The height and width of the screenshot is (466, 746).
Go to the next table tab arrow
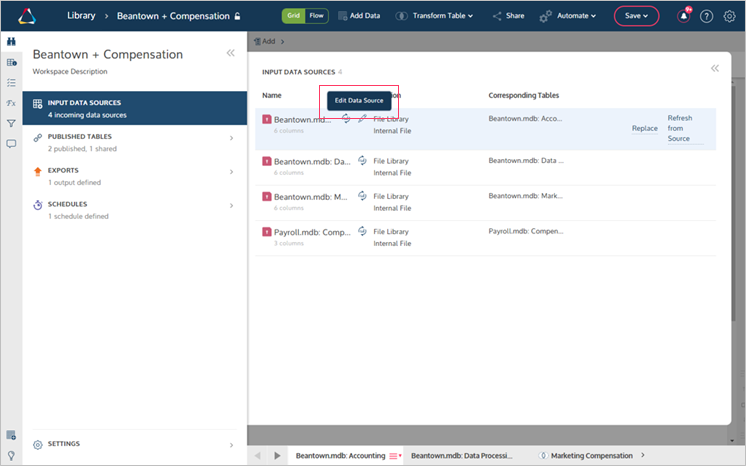pos(277,456)
